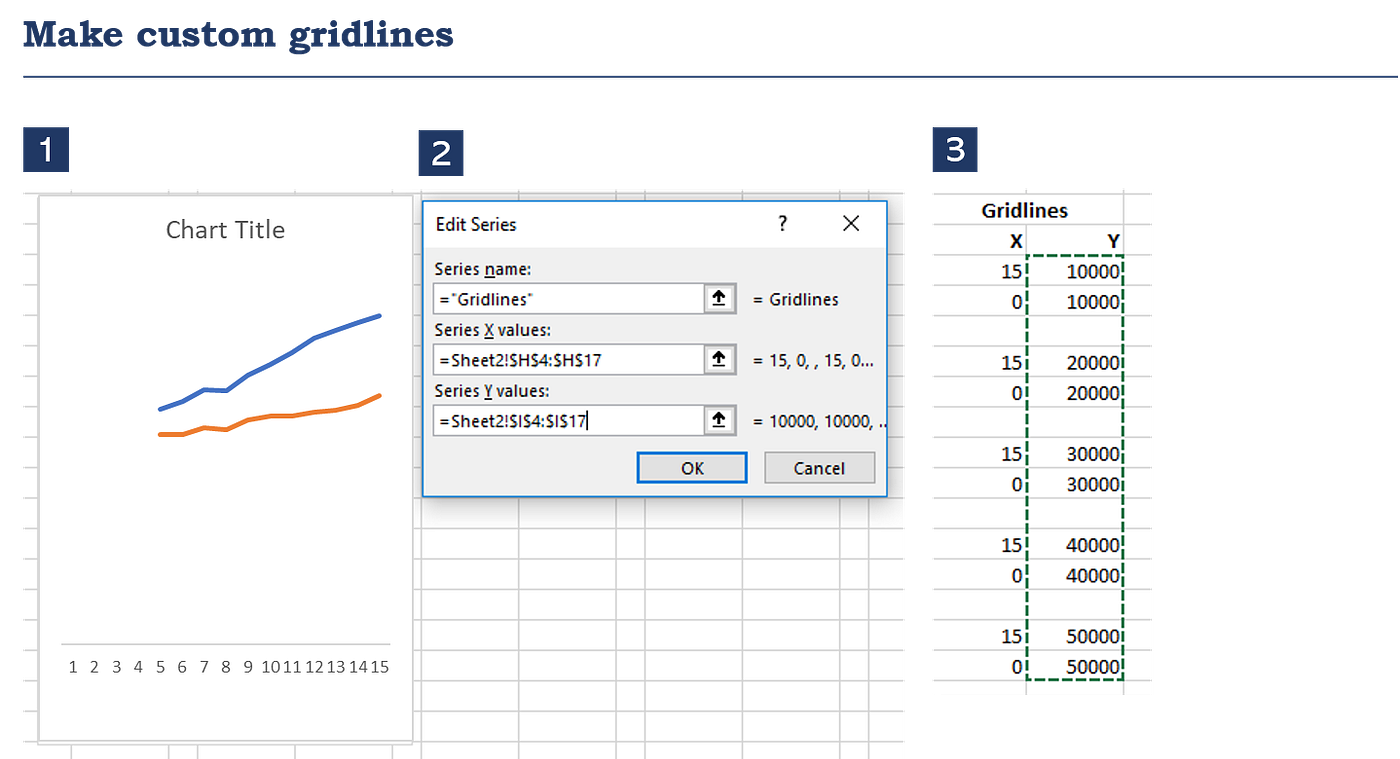Click the Make custom gridlines heading
Viewport: 1400px width, 759px height.
pyautogui.click(x=238, y=35)
